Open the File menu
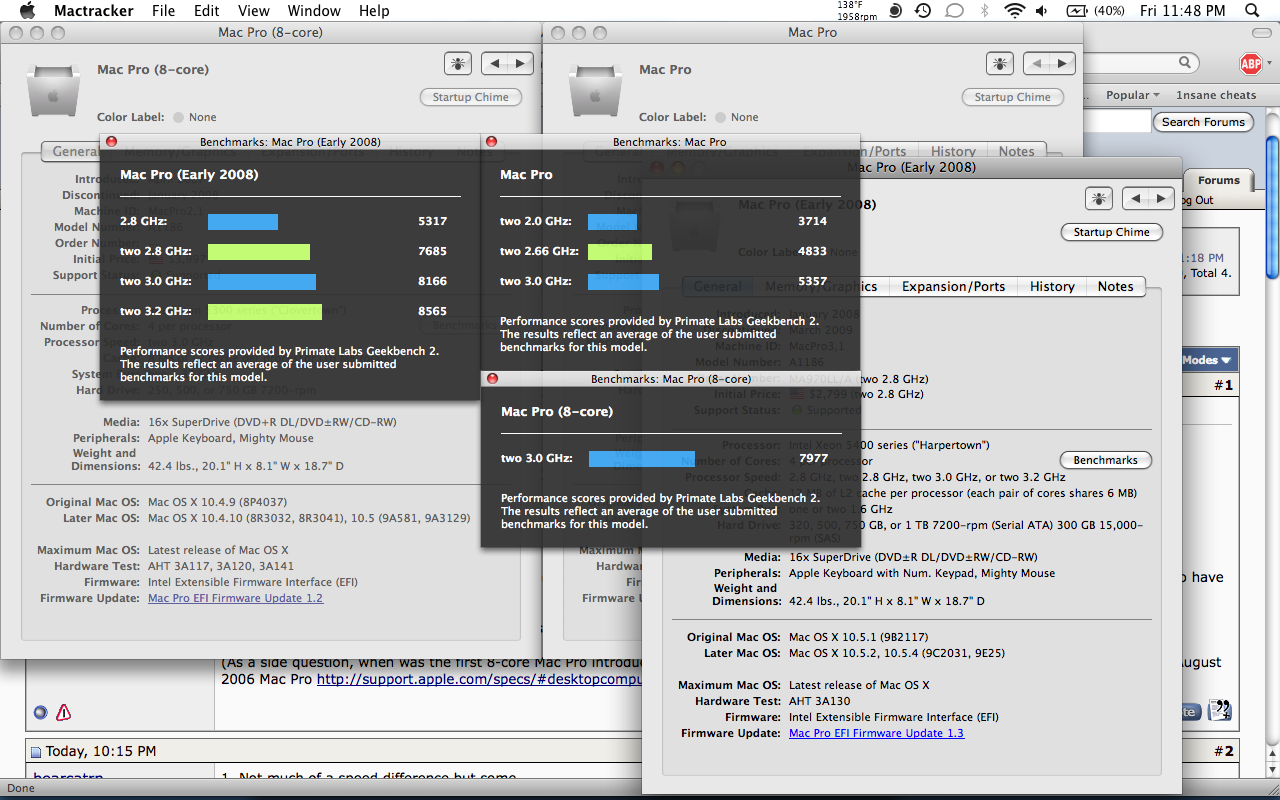This screenshot has width=1280, height=800. 163,10
